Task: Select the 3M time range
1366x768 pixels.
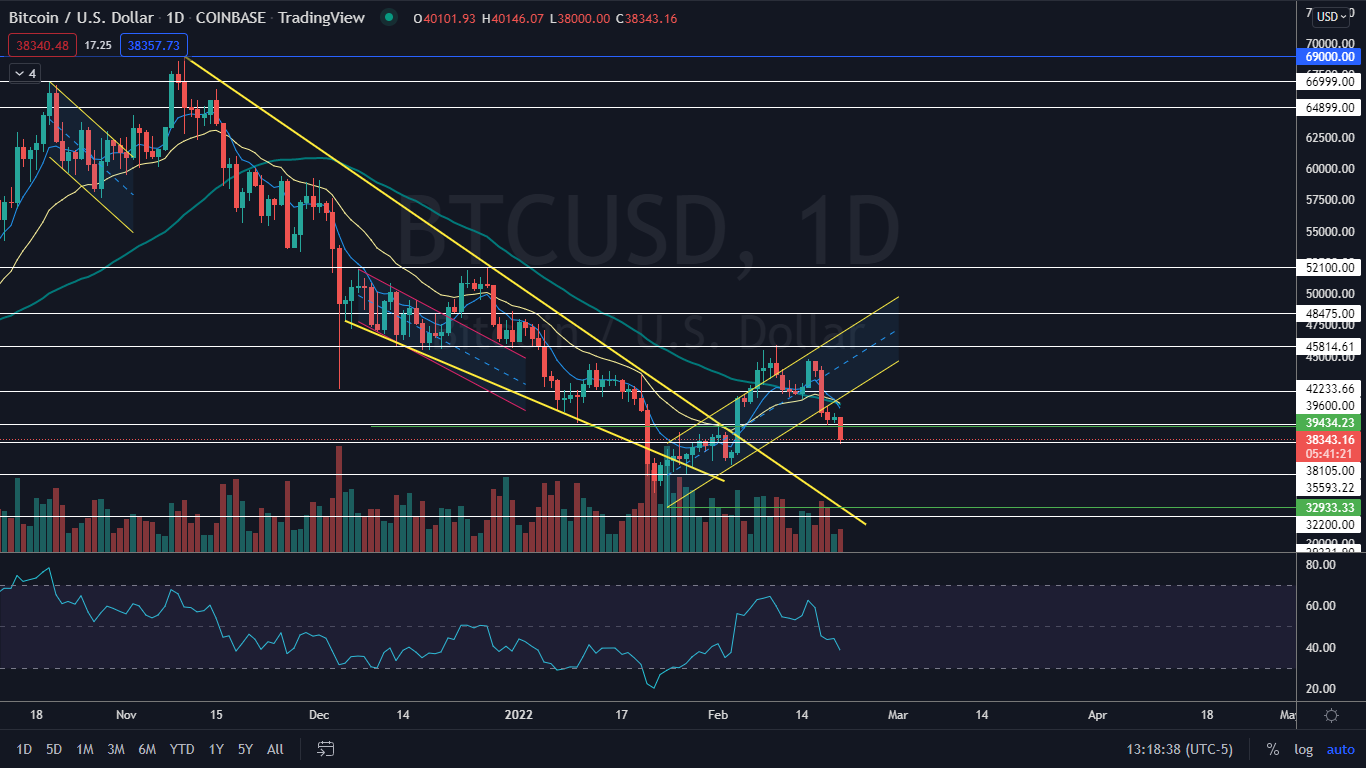Action: 116,749
